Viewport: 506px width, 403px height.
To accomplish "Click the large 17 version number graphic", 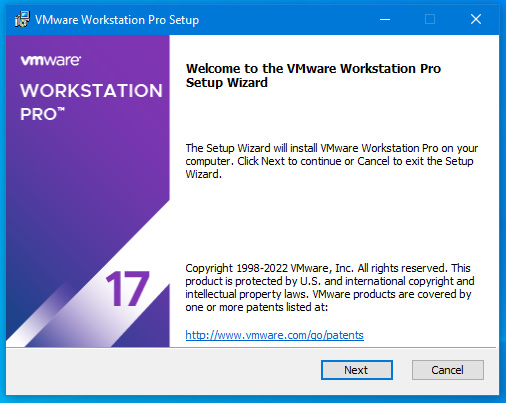I will (x=127, y=289).
